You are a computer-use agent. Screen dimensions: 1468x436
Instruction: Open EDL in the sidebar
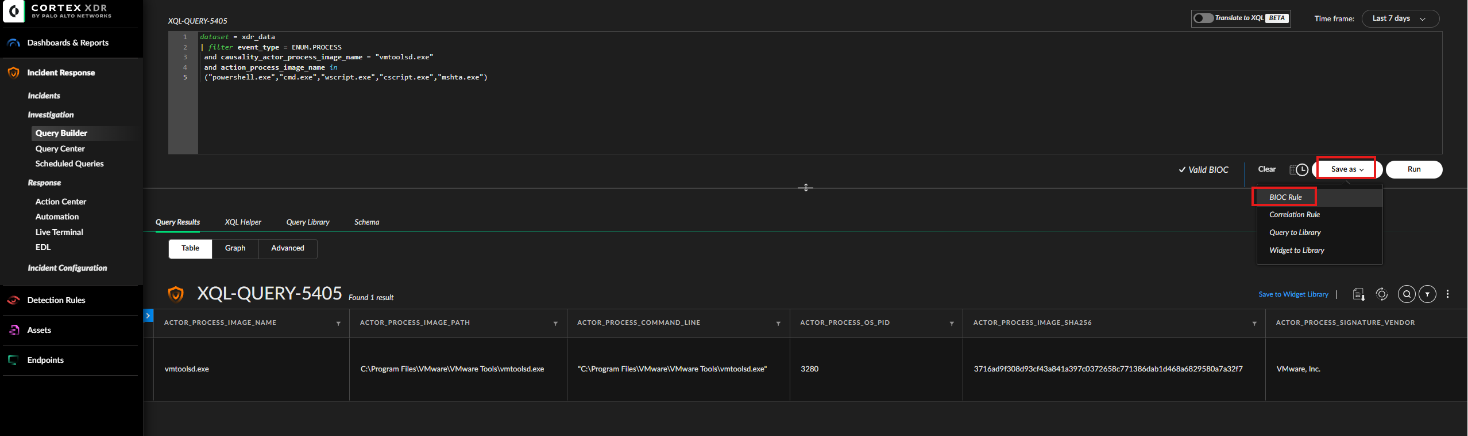click(x=43, y=247)
